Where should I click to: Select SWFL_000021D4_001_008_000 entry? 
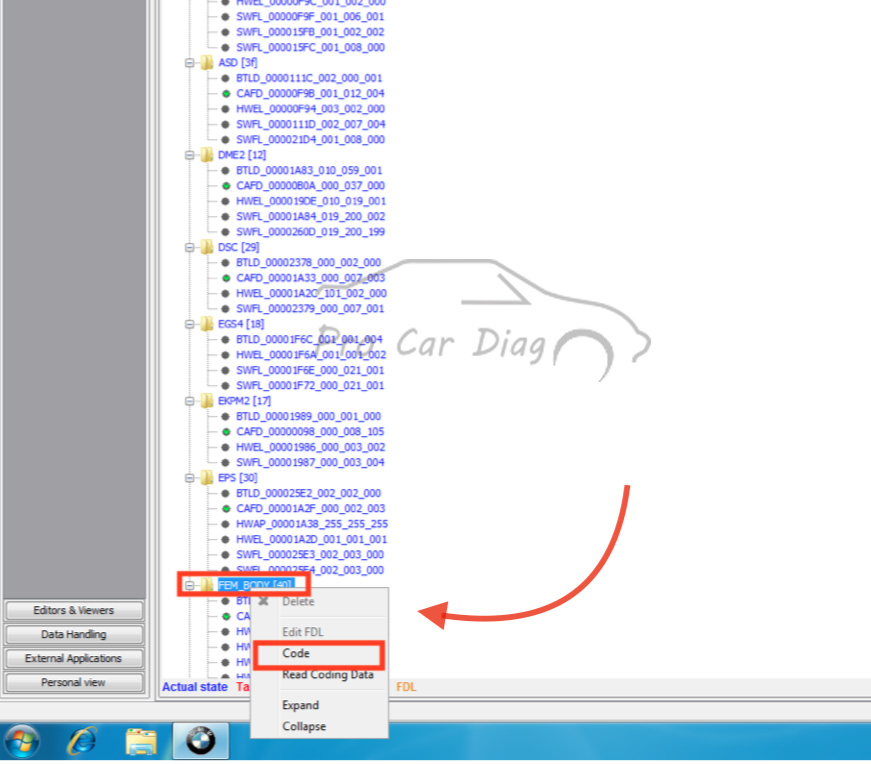pos(311,139)
